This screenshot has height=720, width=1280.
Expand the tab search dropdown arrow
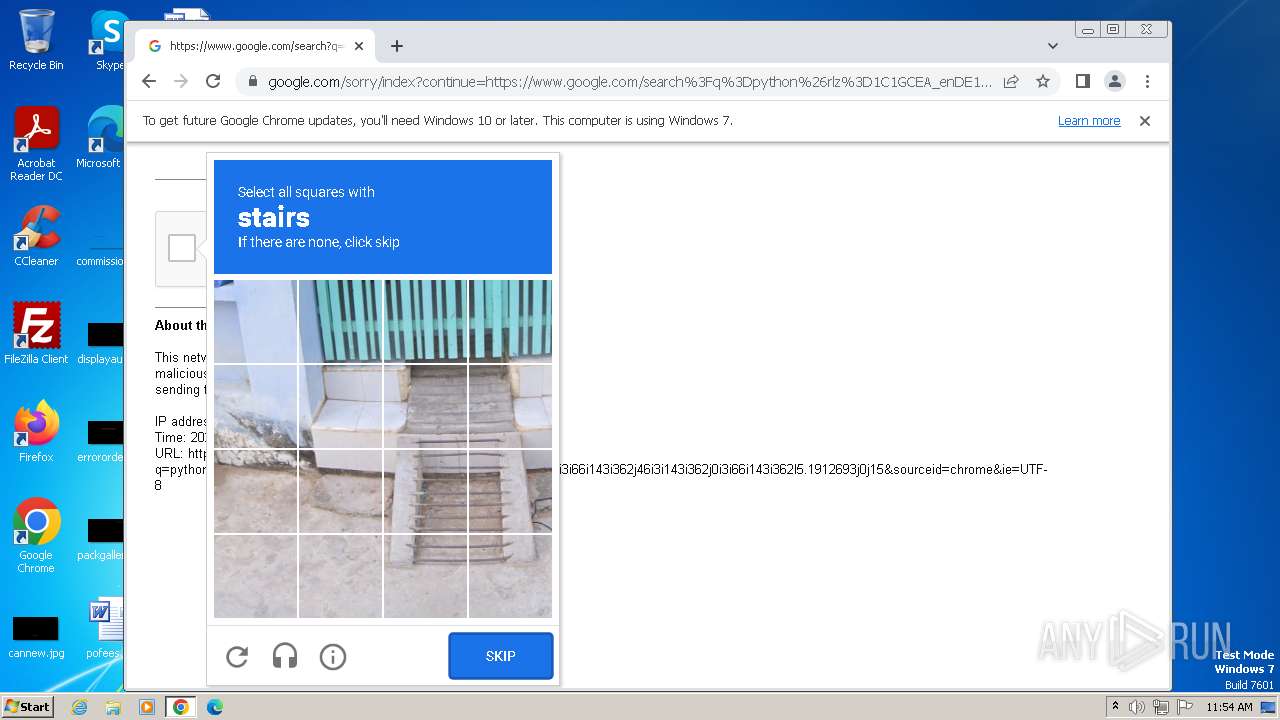1052,46
